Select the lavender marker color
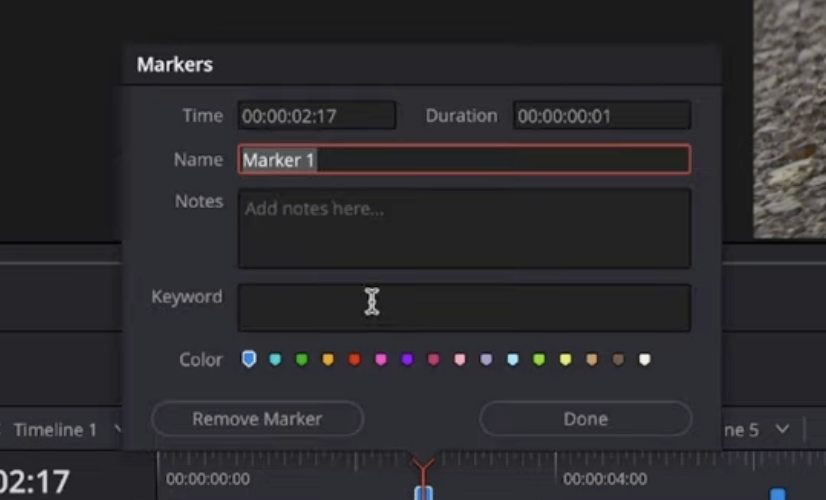The height and width of the screenshot is (500, 826). [x=486, y=359]
